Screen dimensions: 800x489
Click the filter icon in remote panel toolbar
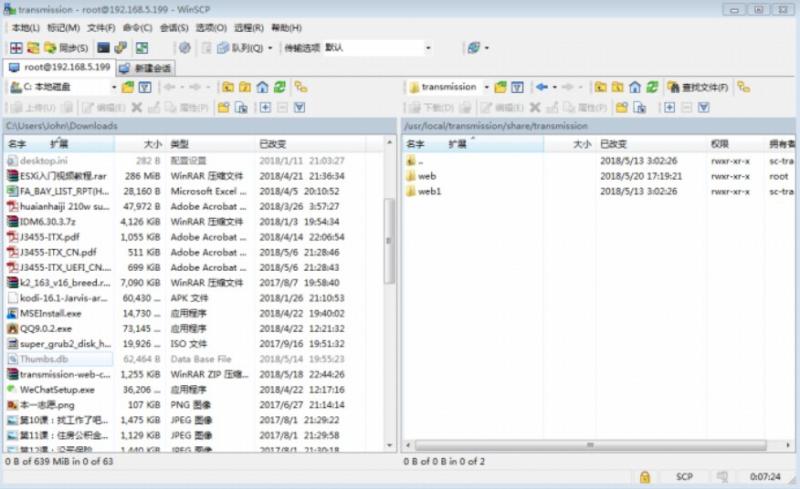pyautogui.click(x=517, y=87)
